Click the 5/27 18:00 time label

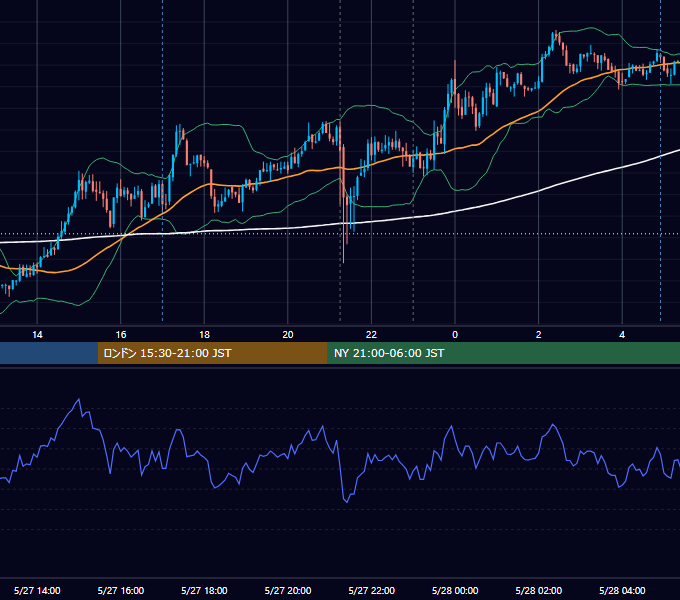204,590
